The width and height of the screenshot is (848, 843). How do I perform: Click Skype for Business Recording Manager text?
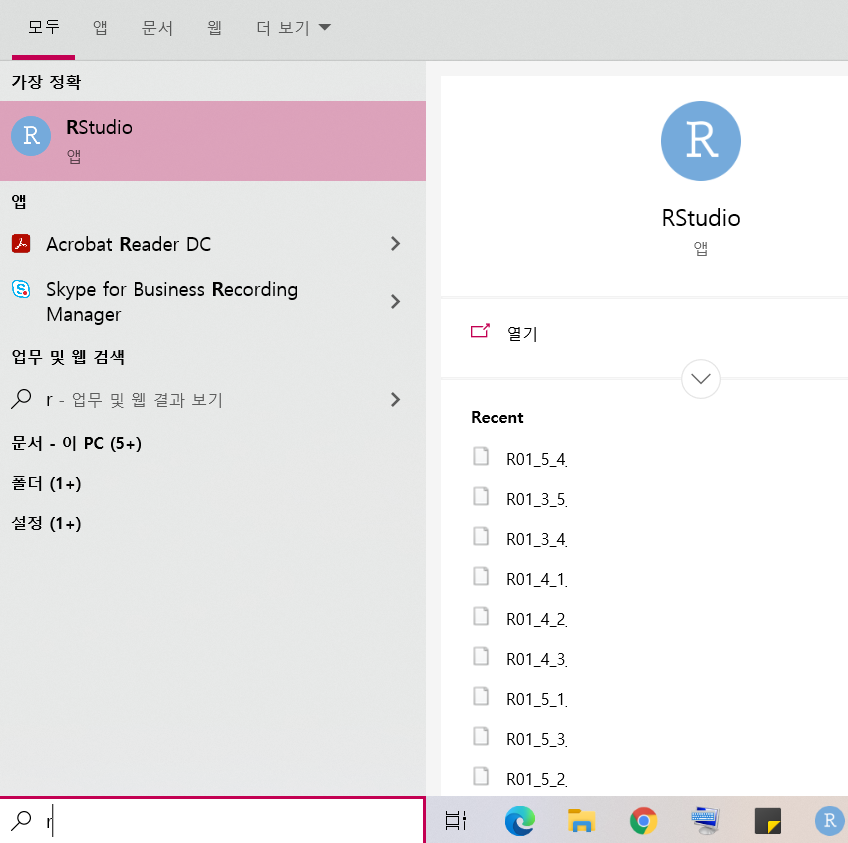tap(171, 302)
